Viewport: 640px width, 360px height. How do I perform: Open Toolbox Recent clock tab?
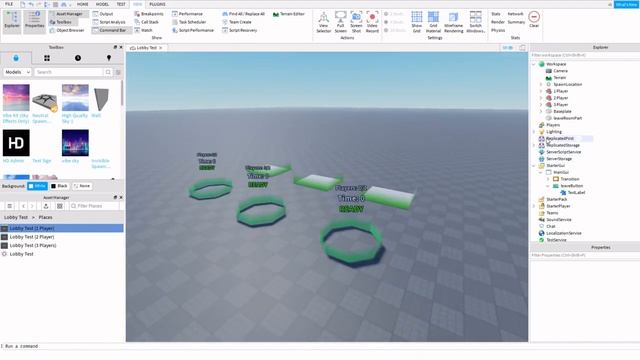click(x=78, y=58)
